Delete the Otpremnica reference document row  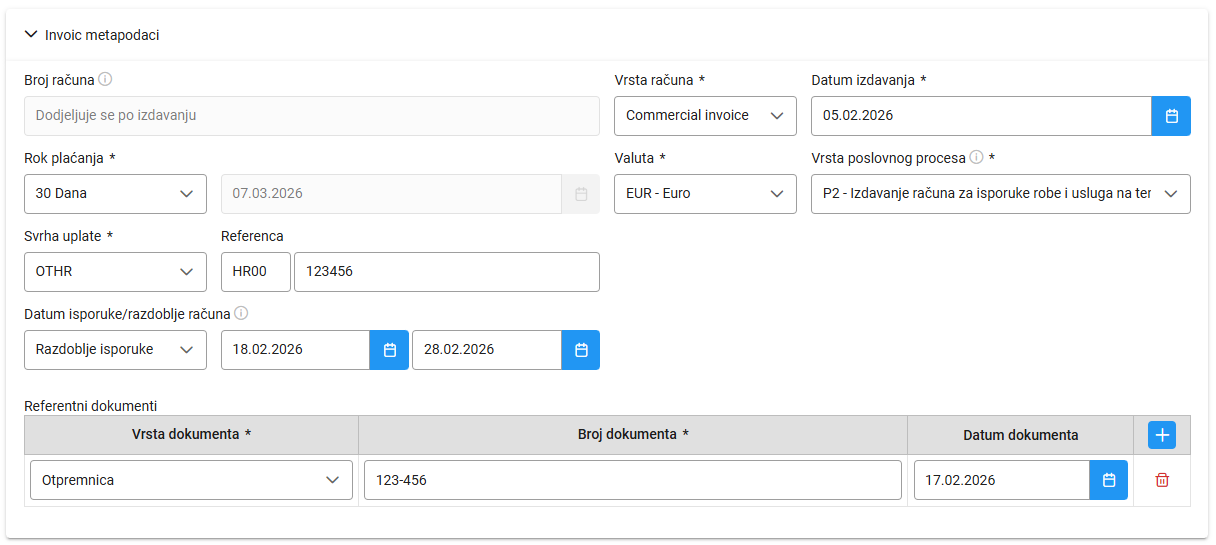point(1162,480)
